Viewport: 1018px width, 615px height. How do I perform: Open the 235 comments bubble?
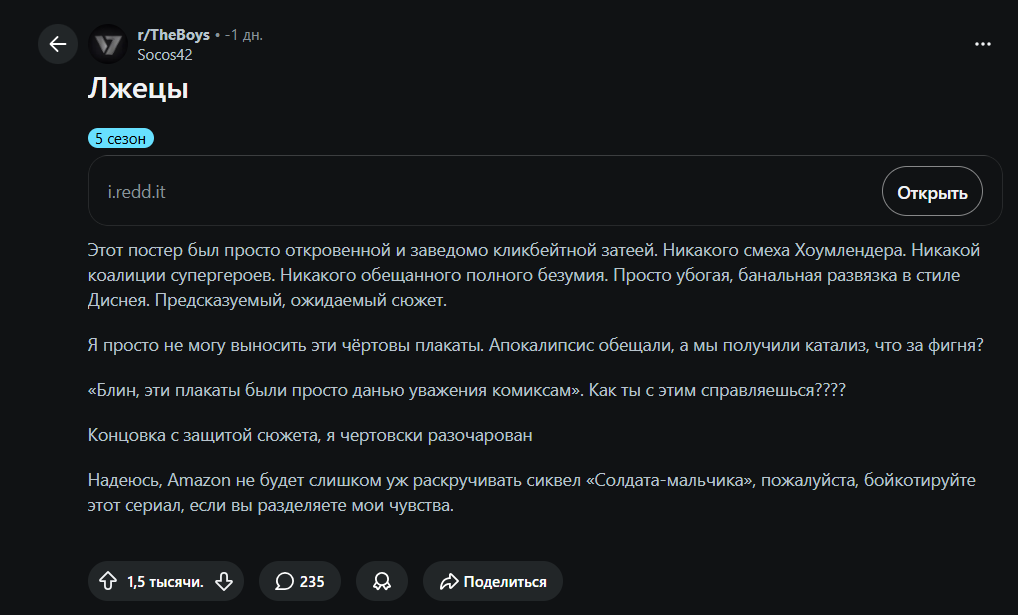pyautogui.click(x=300, y=581)
